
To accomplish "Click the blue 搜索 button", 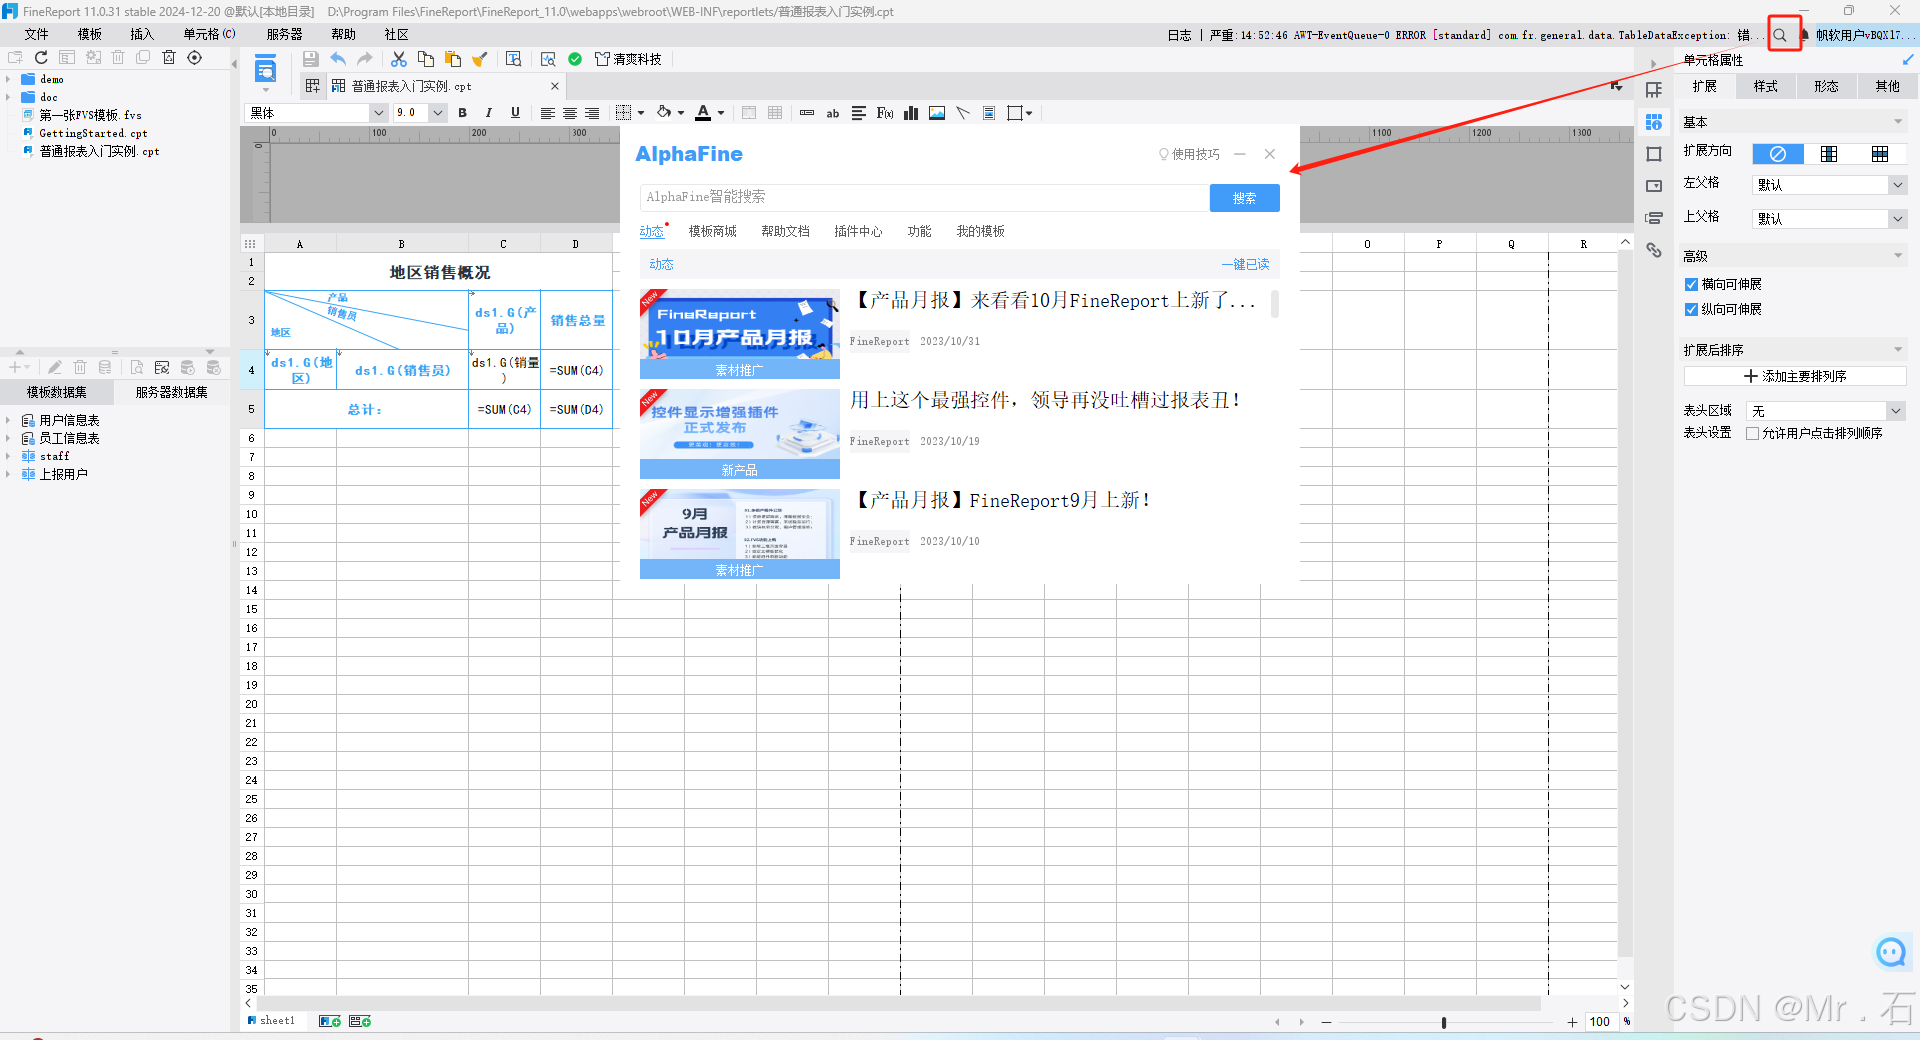I will tap(1244, 198).
